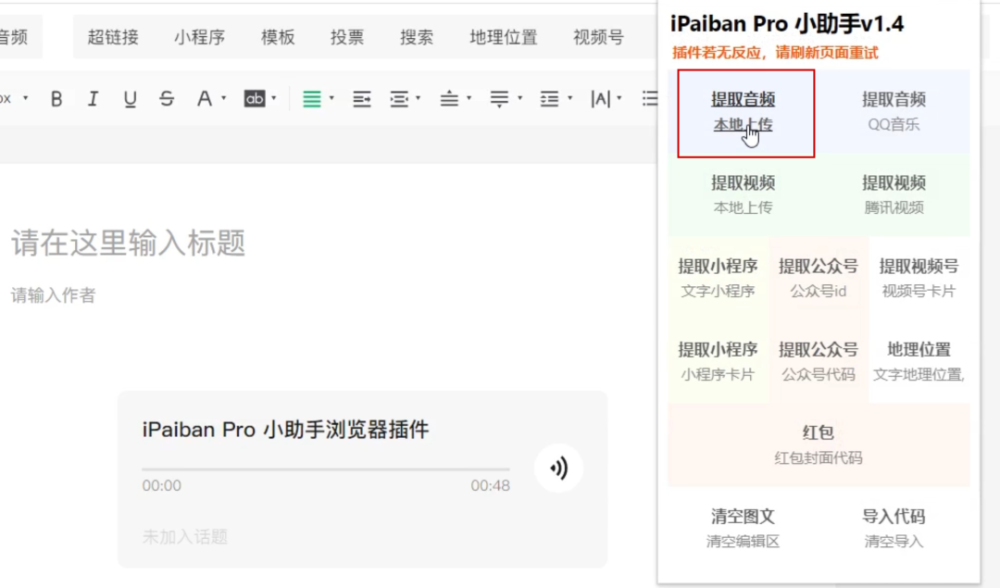1000x588 pixels.
Task: Click 提取视频 腾讯视频 in plugin
Action: pyautogui.click(x=893, y=195)
